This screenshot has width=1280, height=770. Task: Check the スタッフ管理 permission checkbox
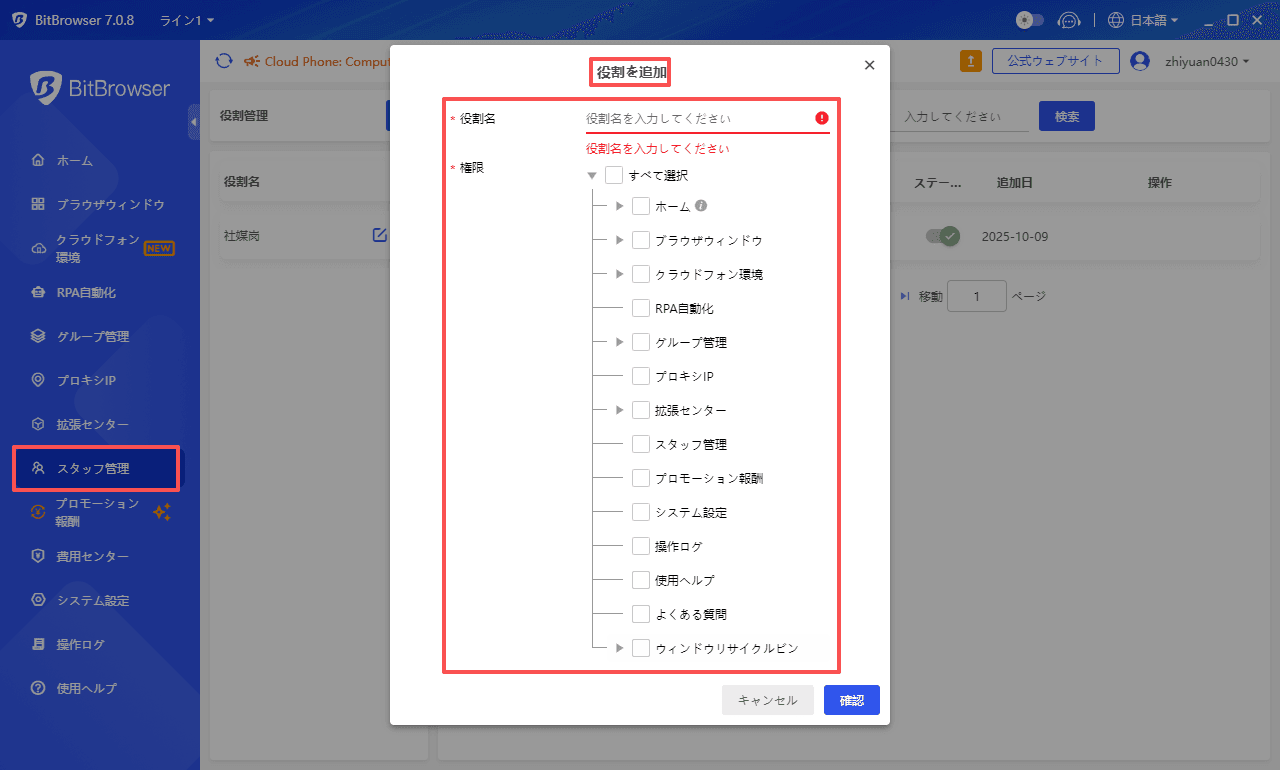640,444
